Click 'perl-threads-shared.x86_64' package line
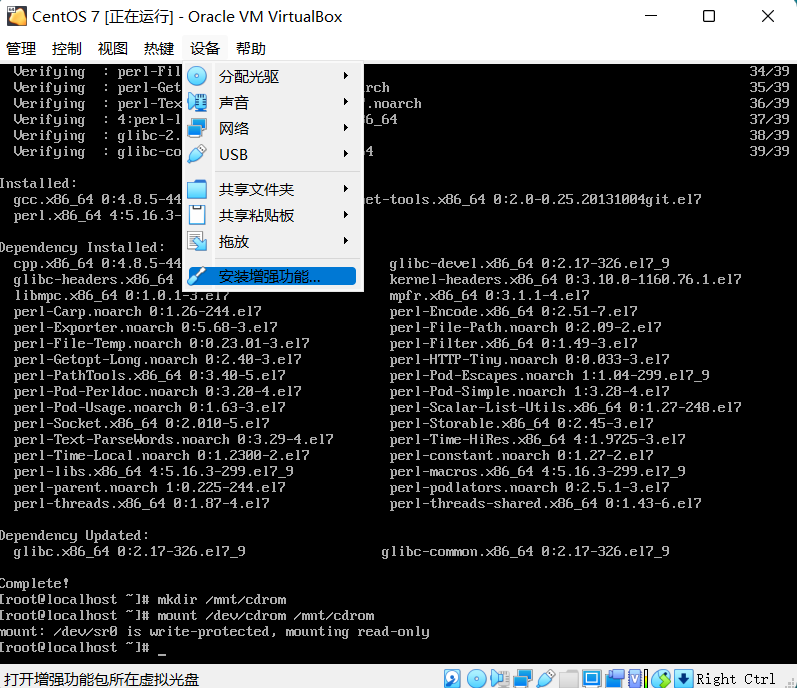The width and height of the screenshot is (797, 688). [x=545, y=504]
